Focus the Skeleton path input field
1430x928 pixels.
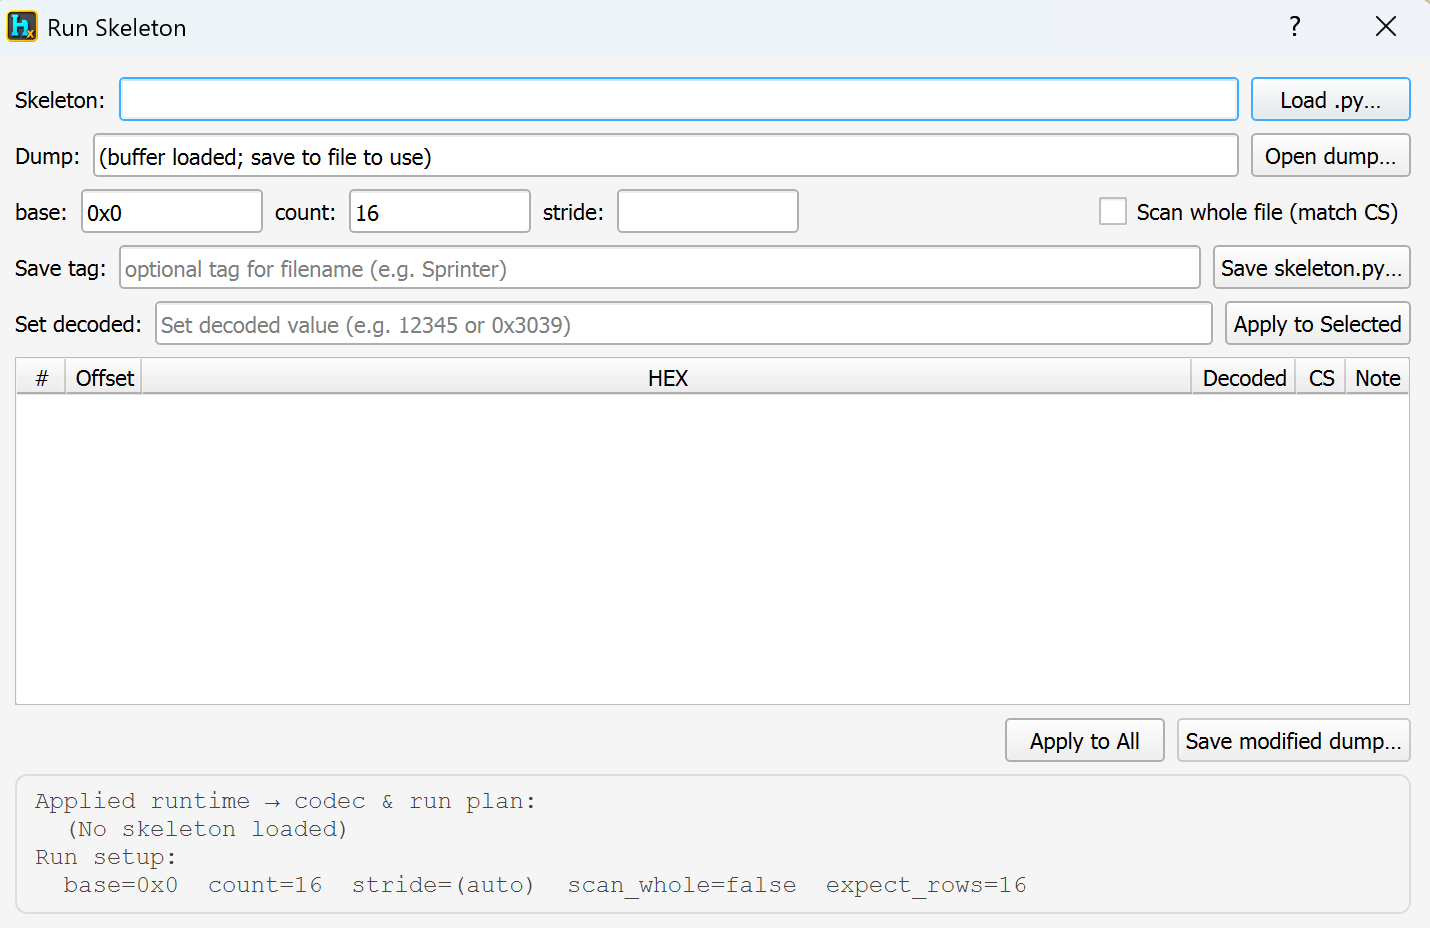click(x=679, y=99)
